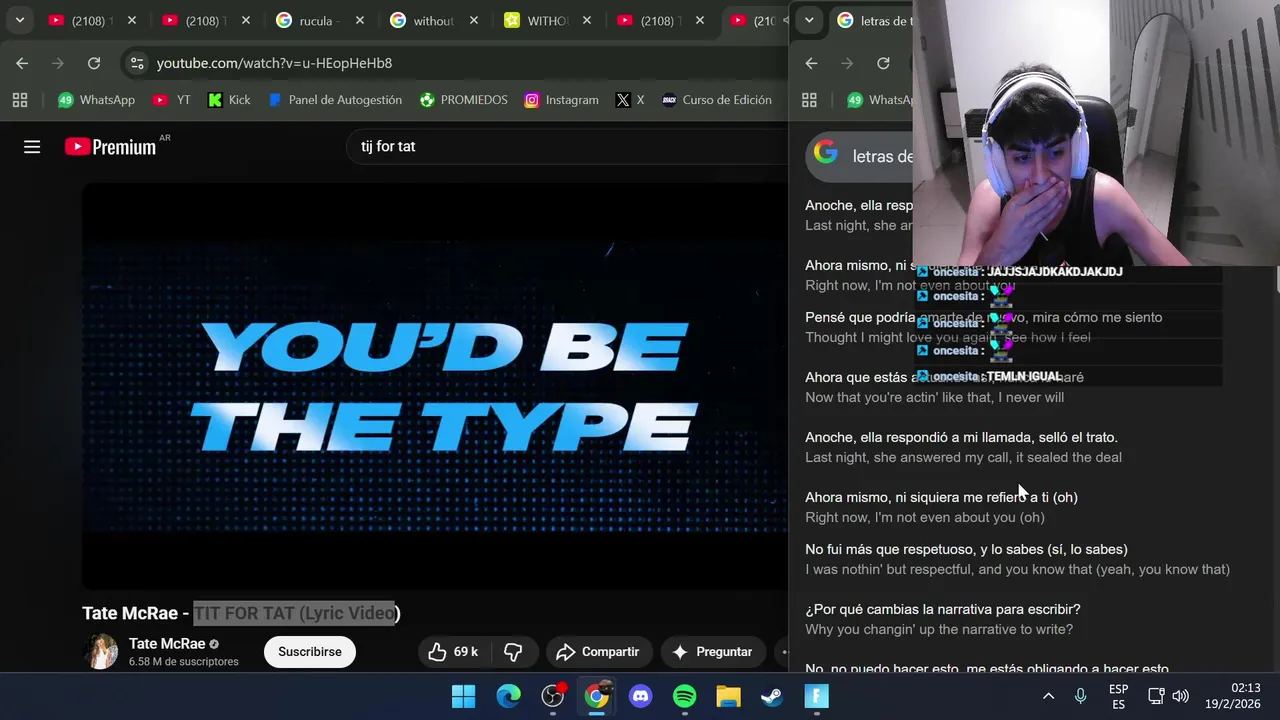Open the X bookmark

click(x=630, y=100)
